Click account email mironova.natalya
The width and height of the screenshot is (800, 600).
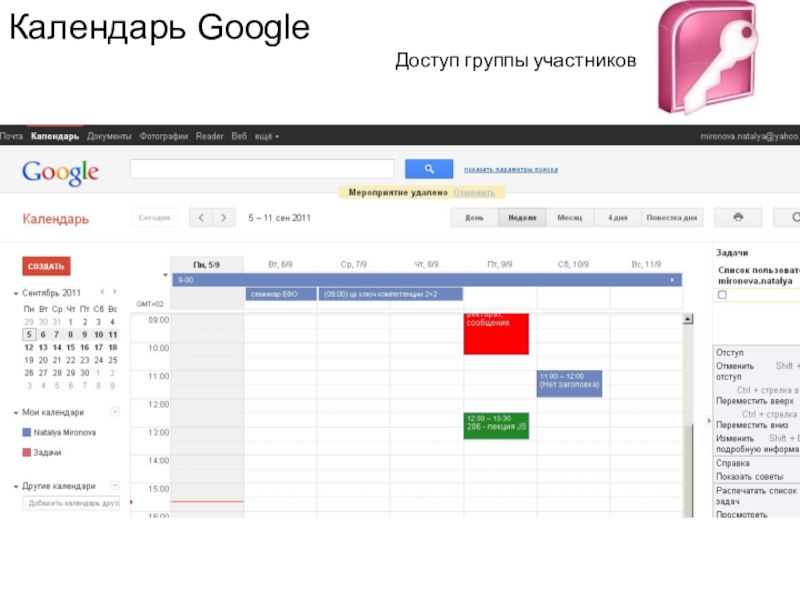[x=750, y=136]
